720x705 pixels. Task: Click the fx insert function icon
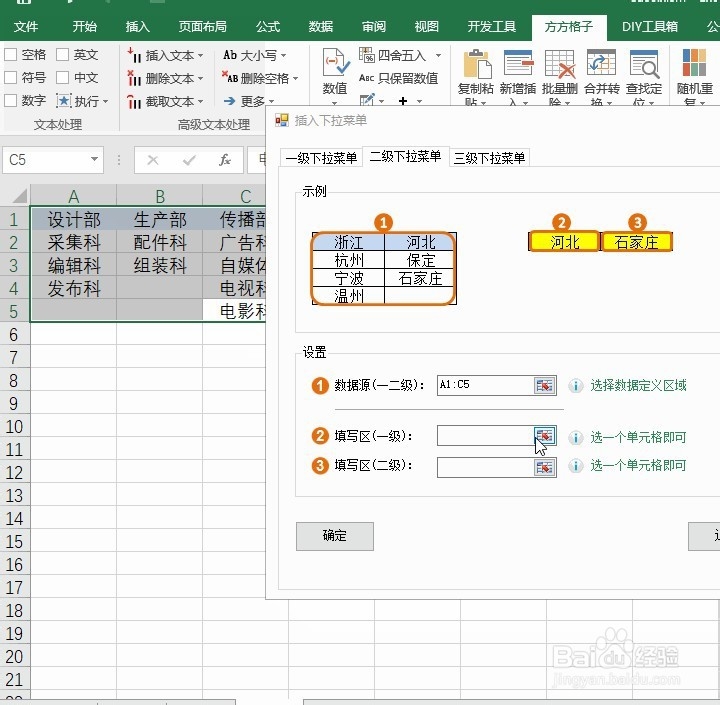coord(225,160)
